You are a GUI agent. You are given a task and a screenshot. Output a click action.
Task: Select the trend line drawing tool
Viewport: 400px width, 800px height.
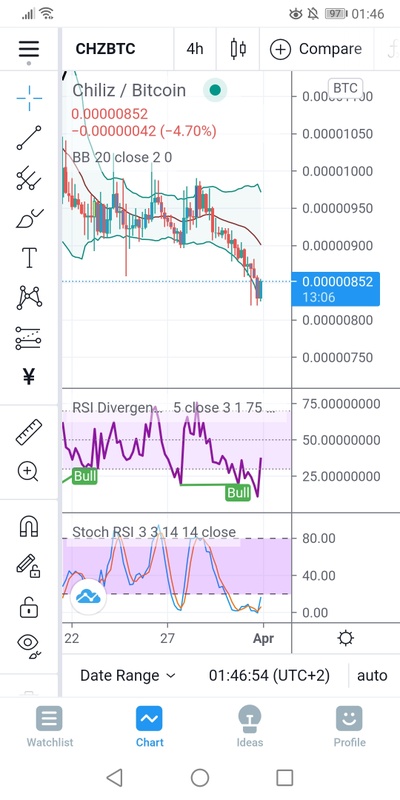click(x=29, y=138)
